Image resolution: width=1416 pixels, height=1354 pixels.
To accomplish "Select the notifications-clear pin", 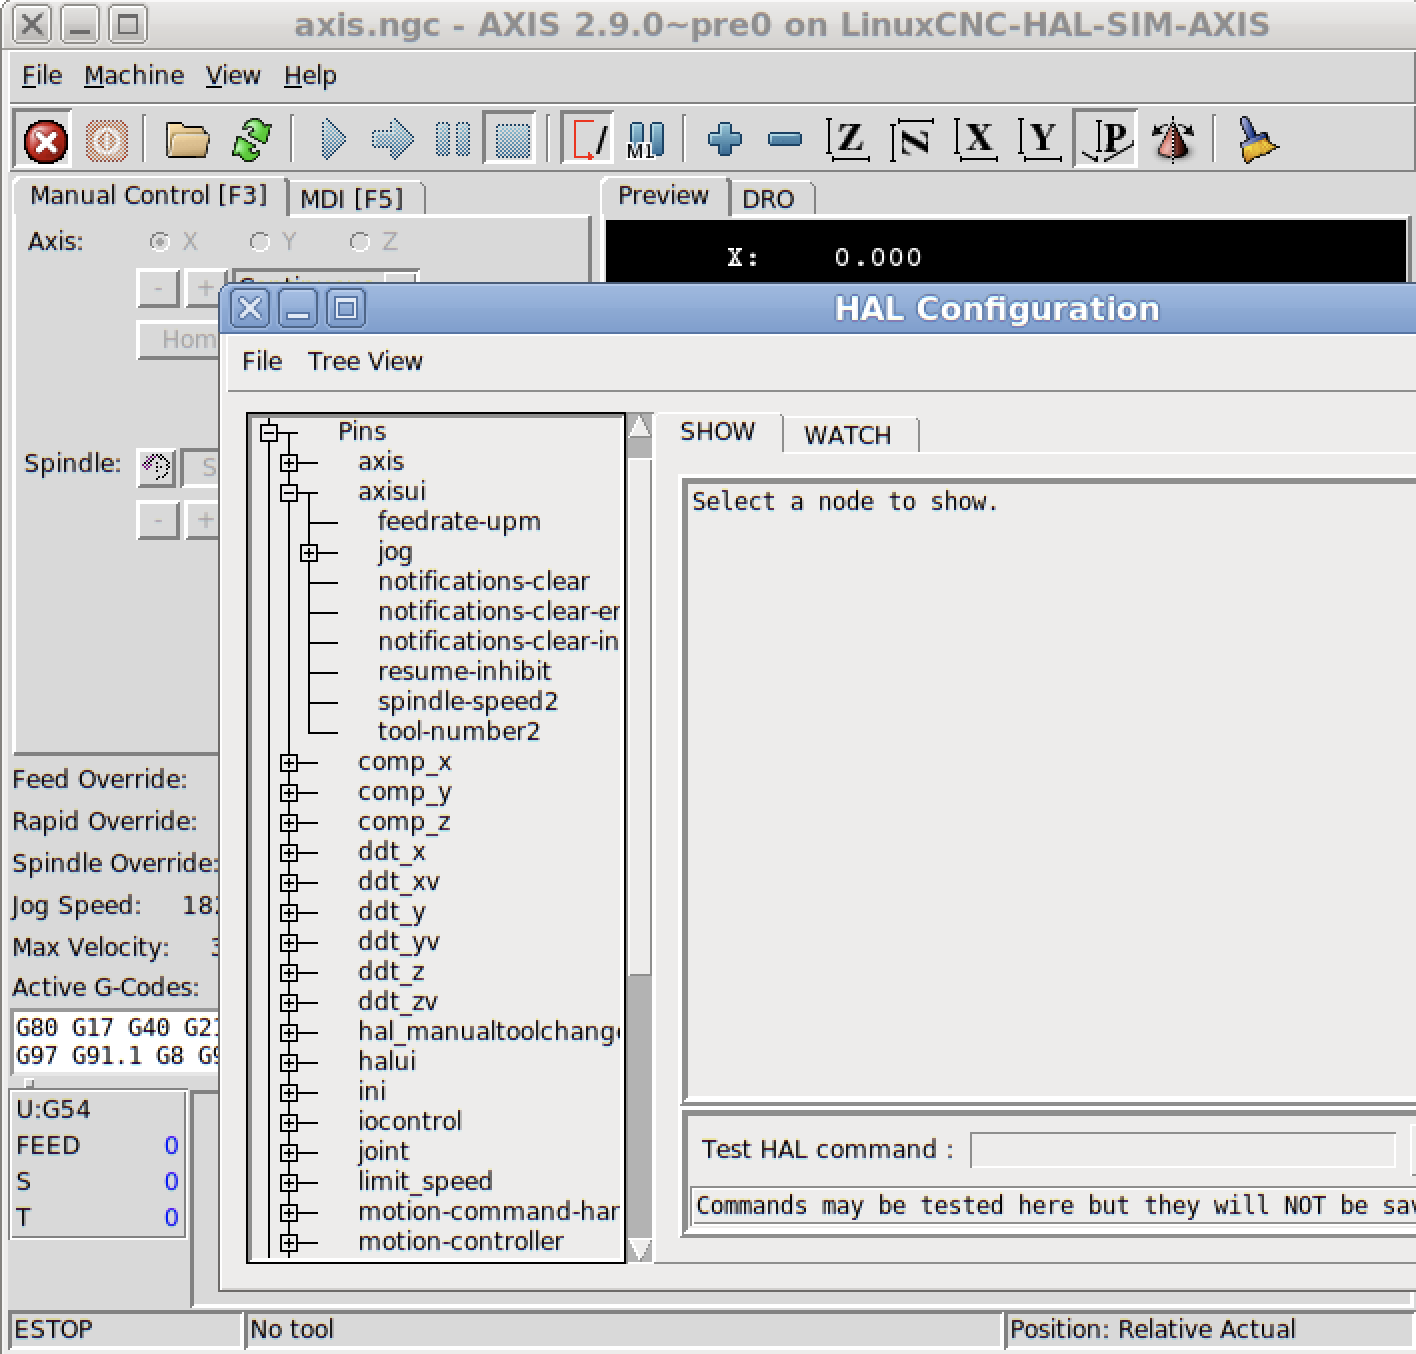I will (484, 582).
